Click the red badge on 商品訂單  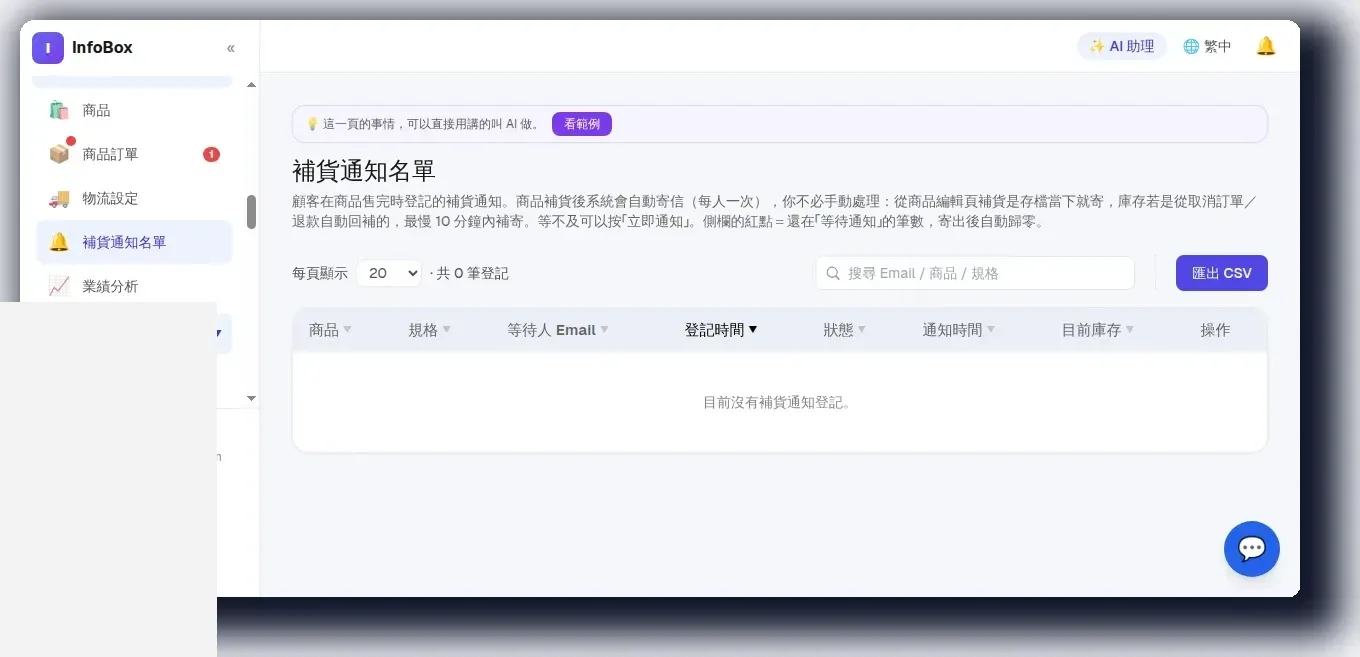click(211, 154)
